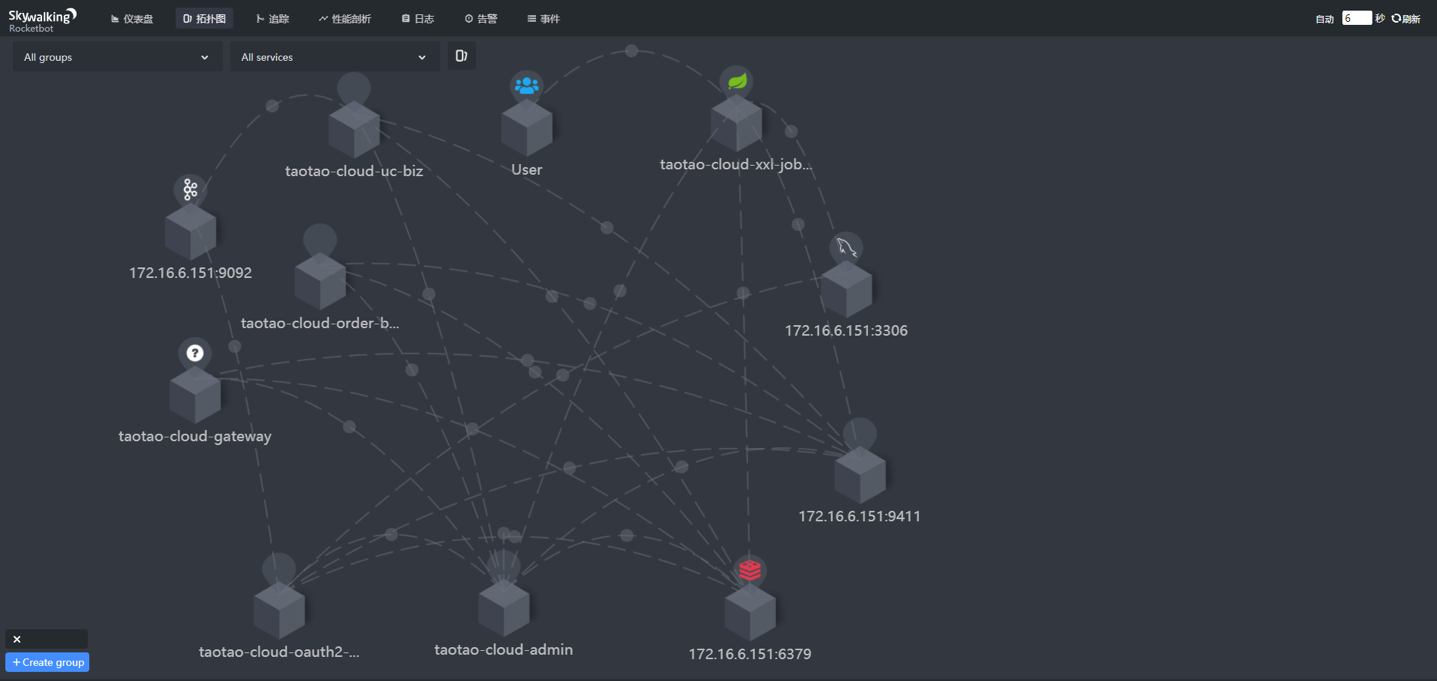
Task: Click the green Spring leaf icon
Action: click(x=737, y=81)
